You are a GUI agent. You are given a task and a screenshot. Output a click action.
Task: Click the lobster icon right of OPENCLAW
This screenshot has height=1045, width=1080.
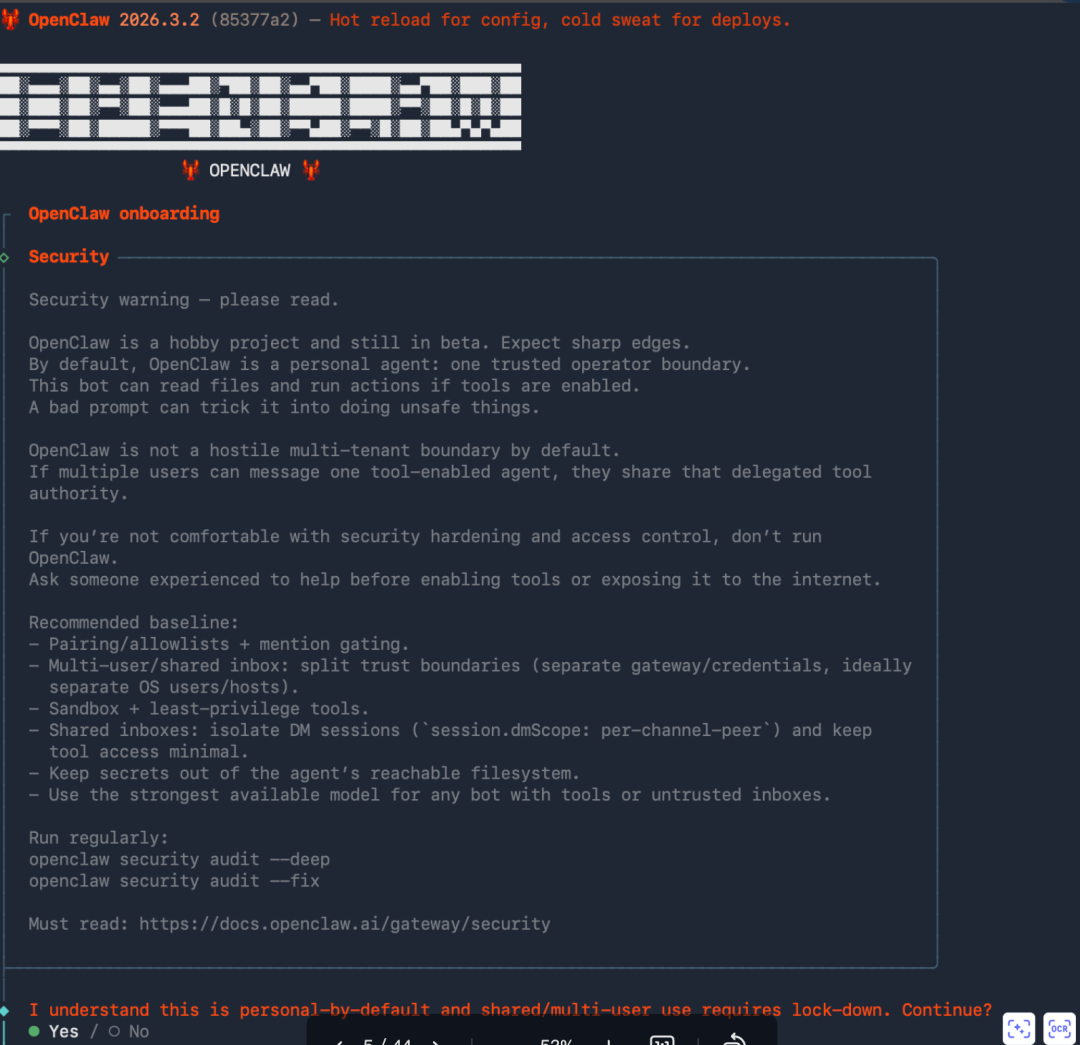tap(311, 169)
